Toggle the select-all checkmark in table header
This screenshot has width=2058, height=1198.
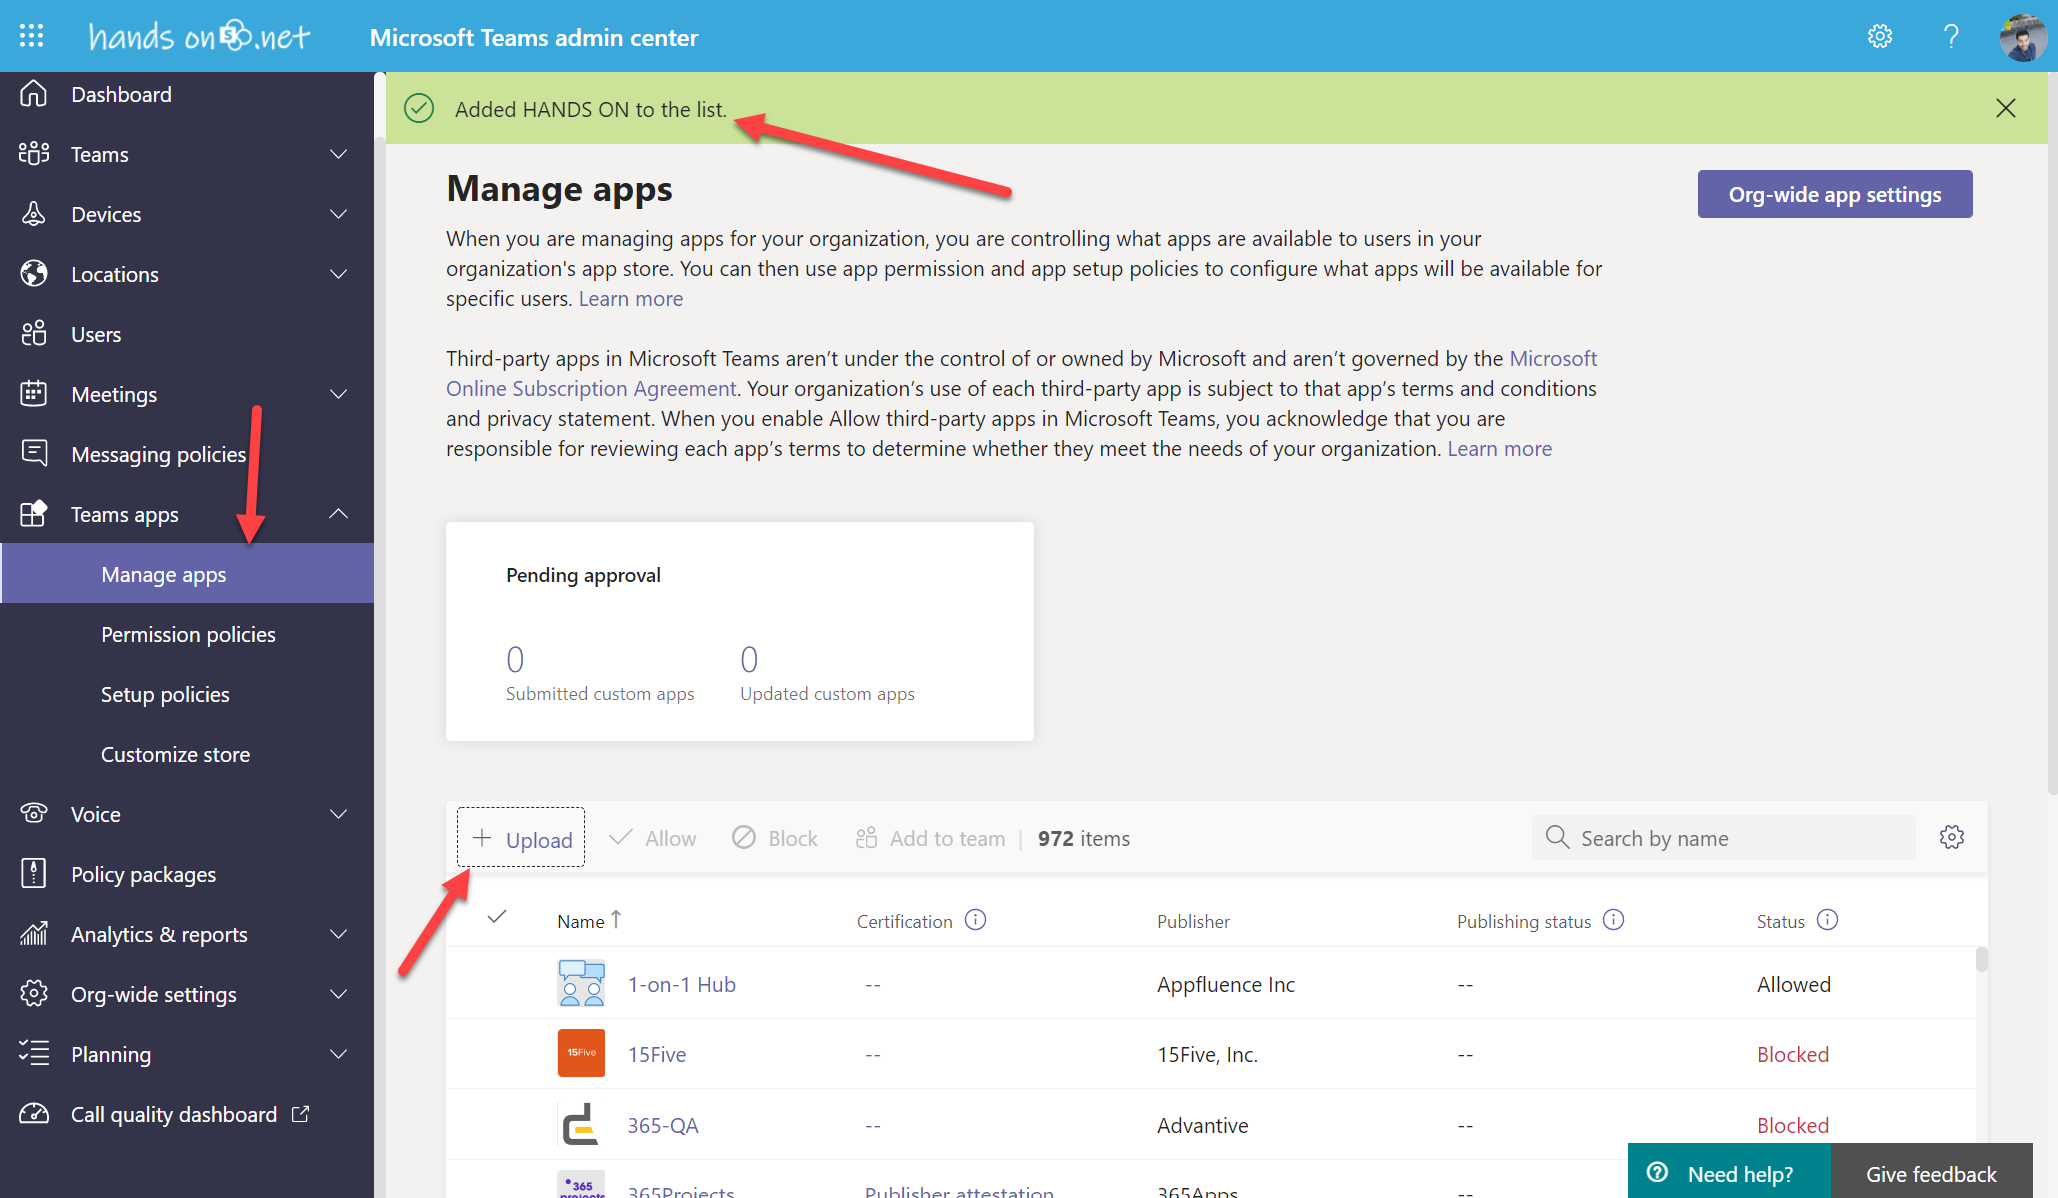tap(497, 917)
